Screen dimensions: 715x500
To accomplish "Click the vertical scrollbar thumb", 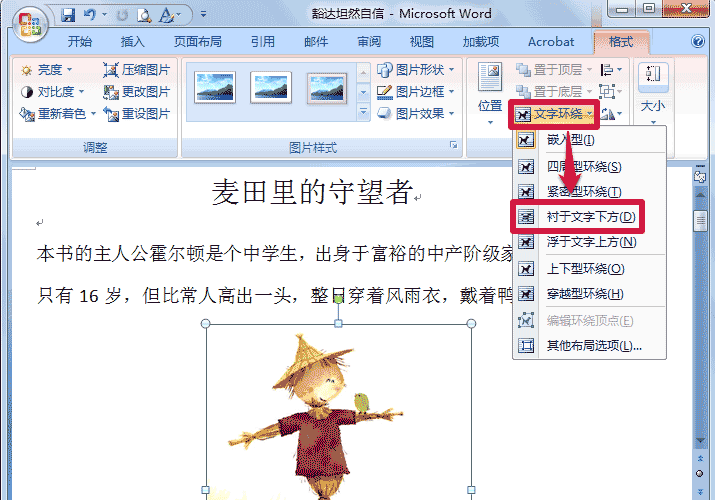I will (x=699, y=222).
